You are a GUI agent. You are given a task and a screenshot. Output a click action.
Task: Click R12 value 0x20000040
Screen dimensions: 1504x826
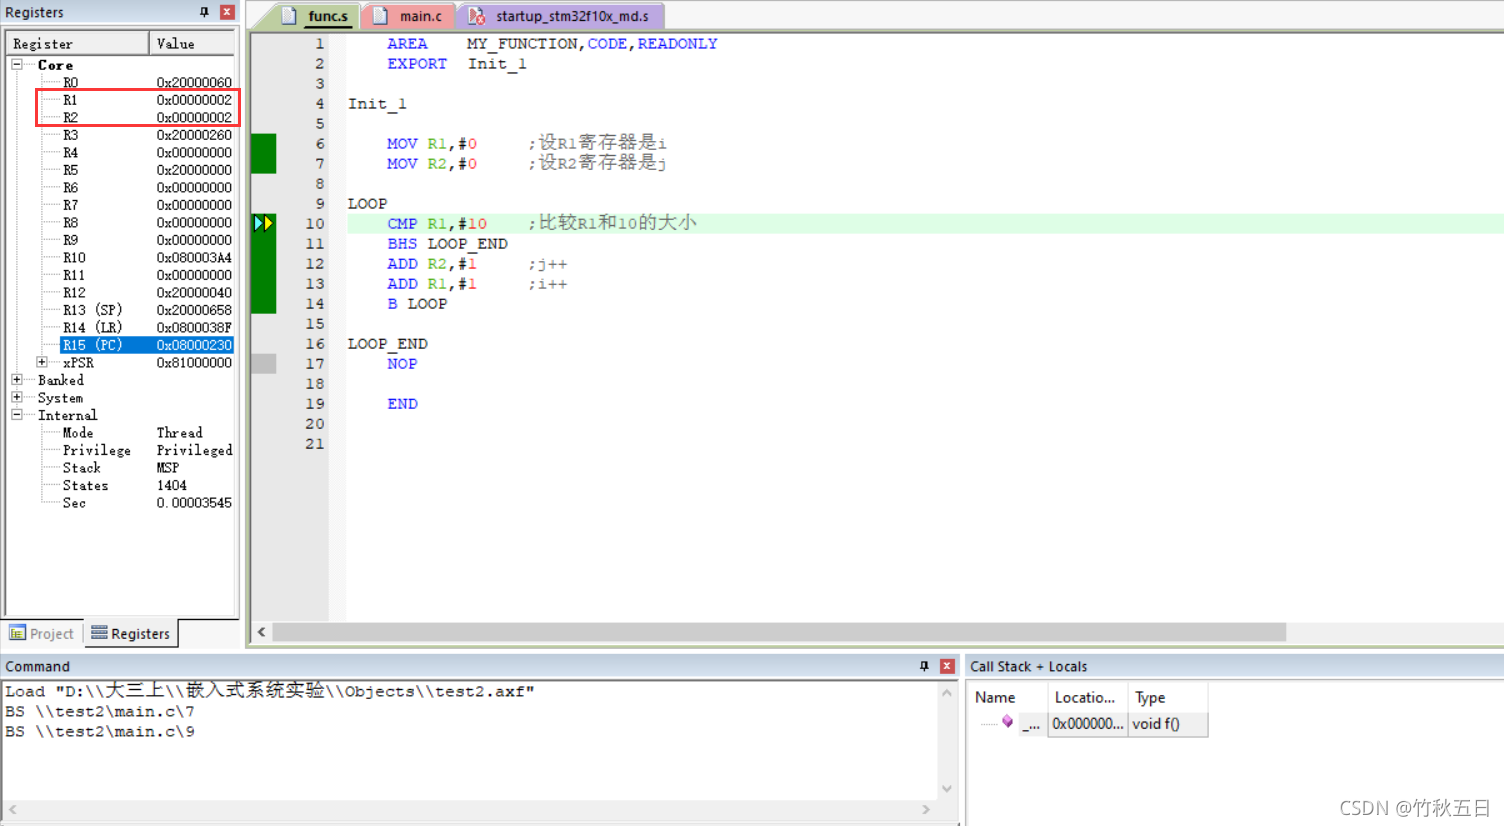pyautogui.click(x=194, y=292)
